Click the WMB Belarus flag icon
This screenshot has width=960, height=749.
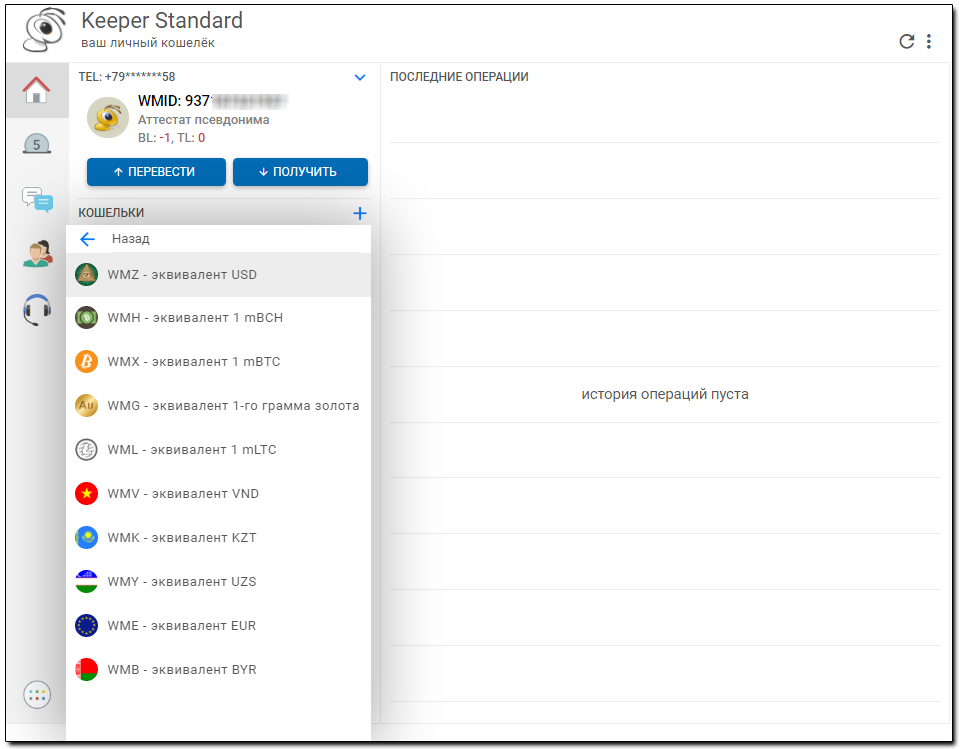pyautogui.click(x=86, y=670)
